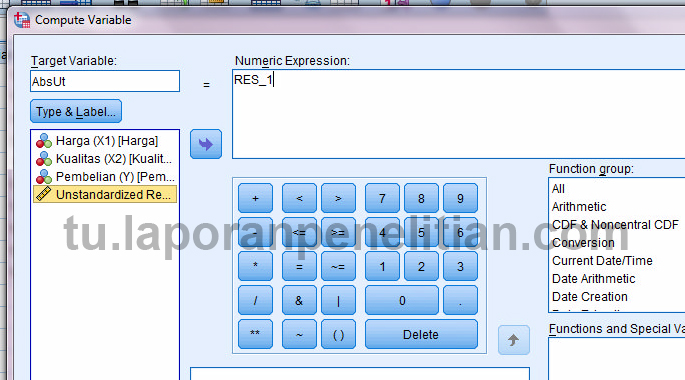Click the 9 keypad button
The height and width of the screenshot is (380, 685).
[x=460, y=198]
